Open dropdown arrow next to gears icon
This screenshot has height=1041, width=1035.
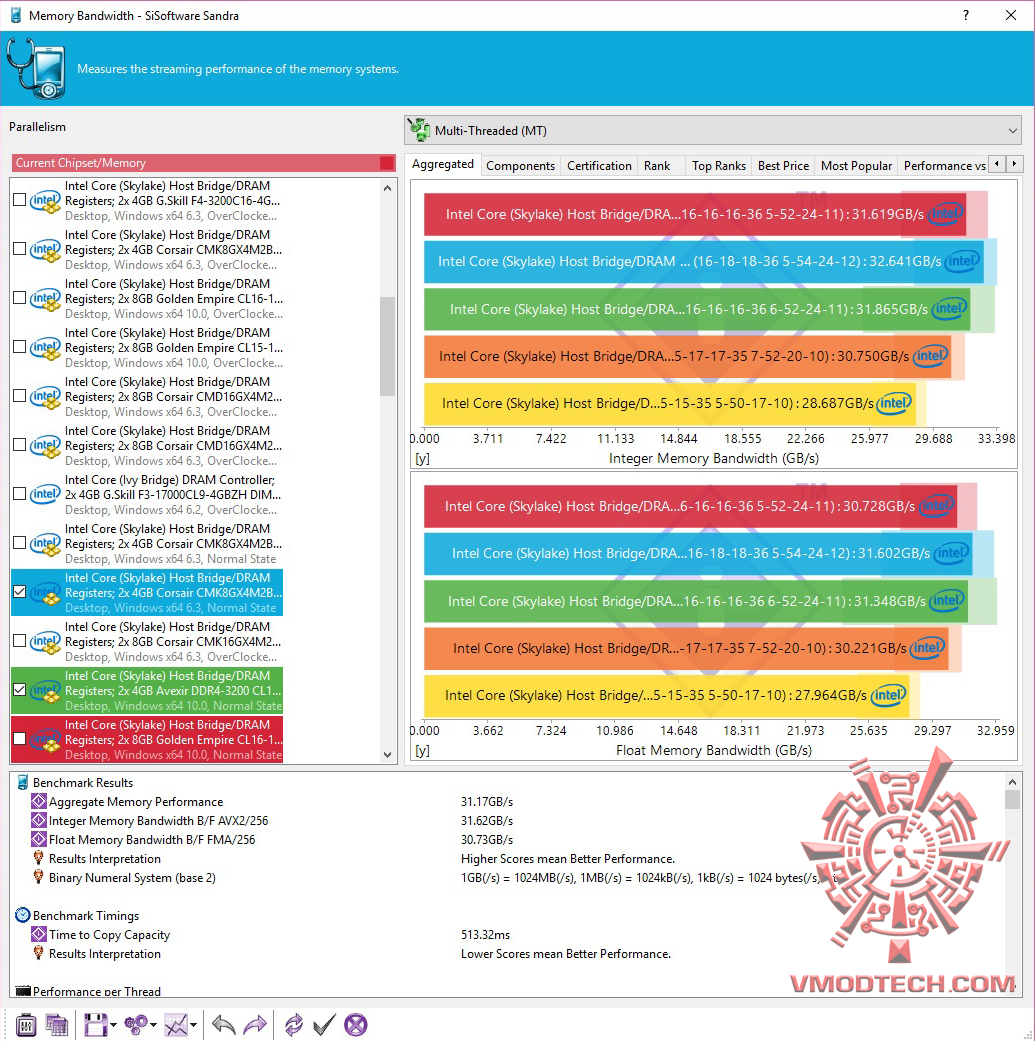tap(153, 1026)
